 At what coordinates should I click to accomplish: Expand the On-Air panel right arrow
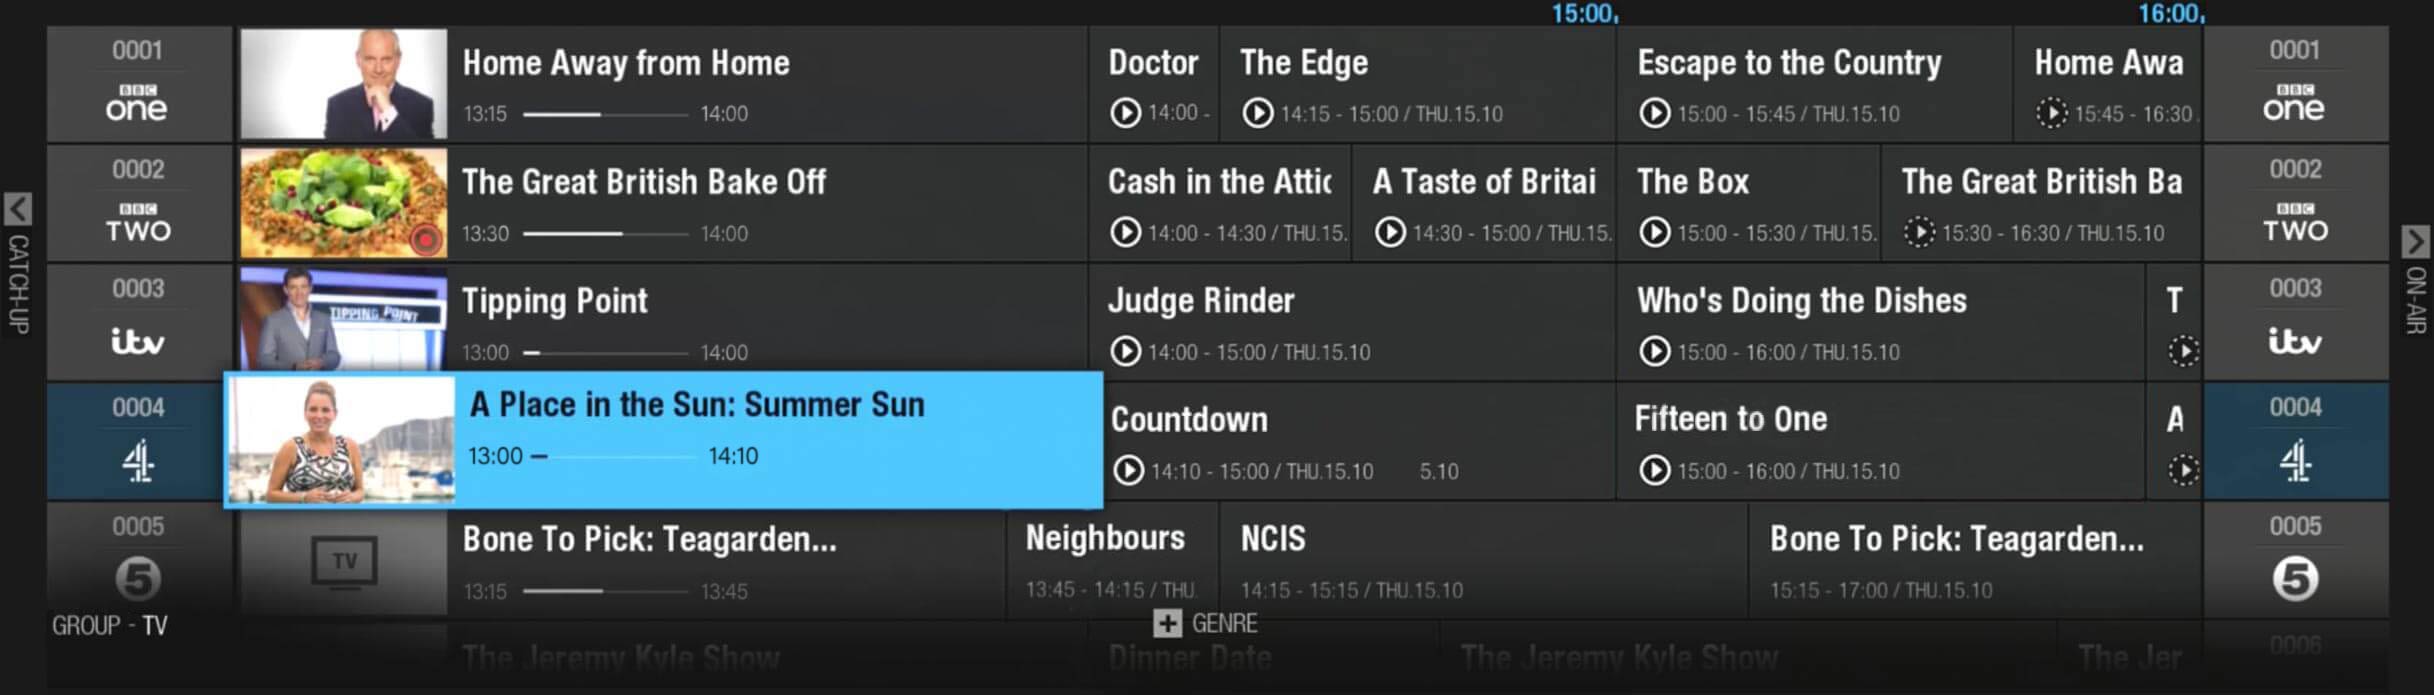click(x=2415, y=241)
